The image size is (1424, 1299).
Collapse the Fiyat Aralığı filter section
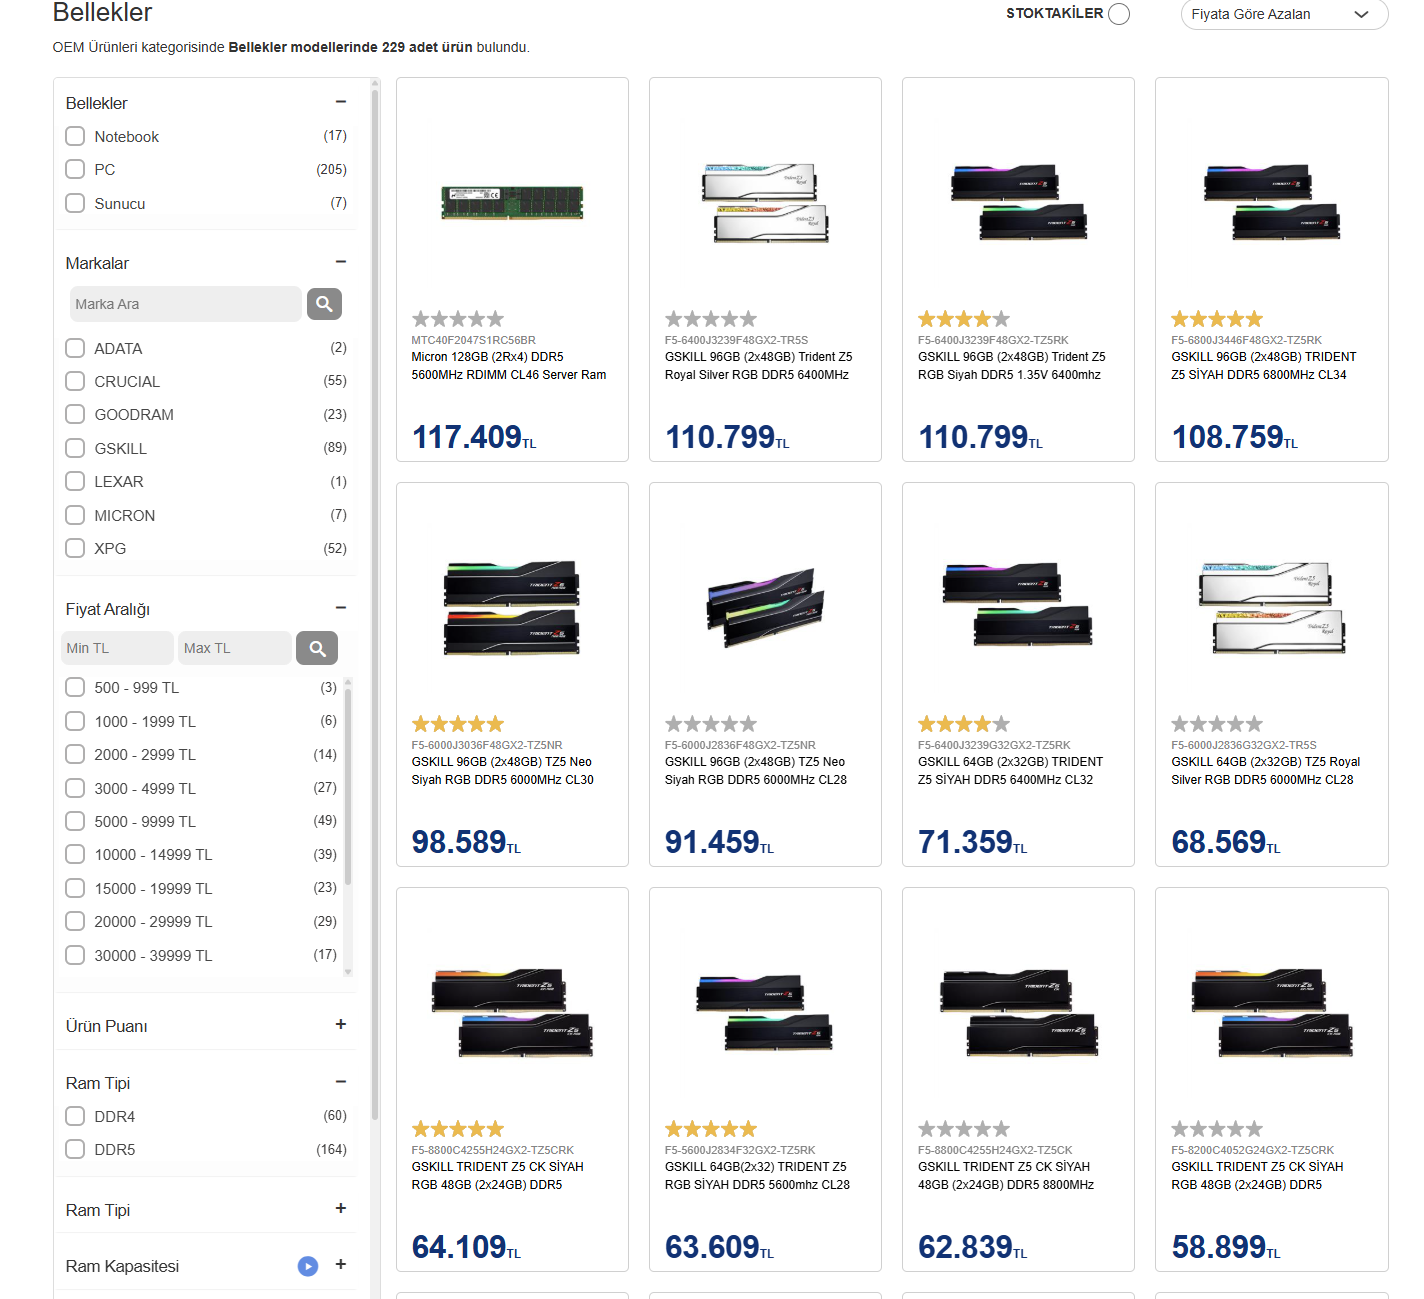click(x=341, y=608)
